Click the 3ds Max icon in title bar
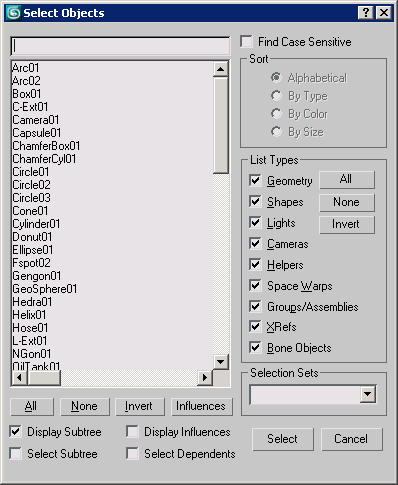Image resolution: width=398 pixels, height=485 pixels. pyautogui.click(x=14, y=13)
